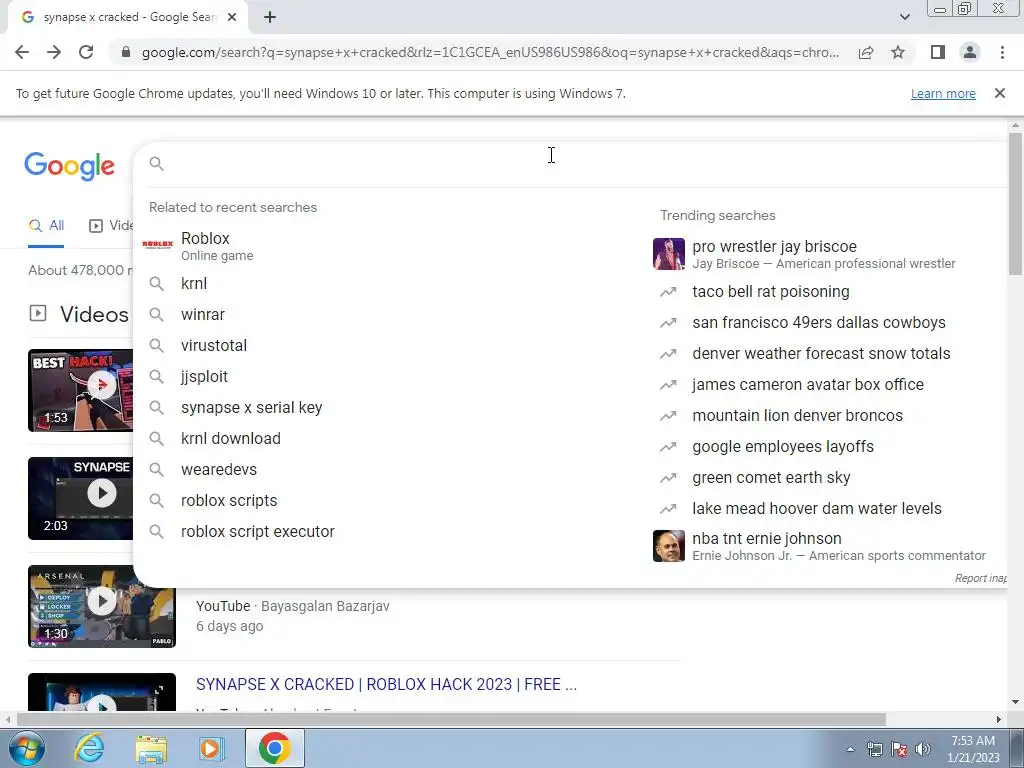Play the BEST HACK video thumbnail
This screenshot has width=1024, height=768.
(80, 391)
